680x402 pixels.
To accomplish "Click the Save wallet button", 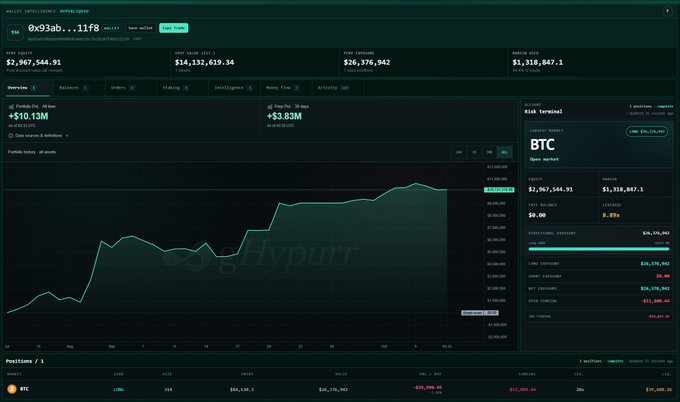I will [141, 28].
